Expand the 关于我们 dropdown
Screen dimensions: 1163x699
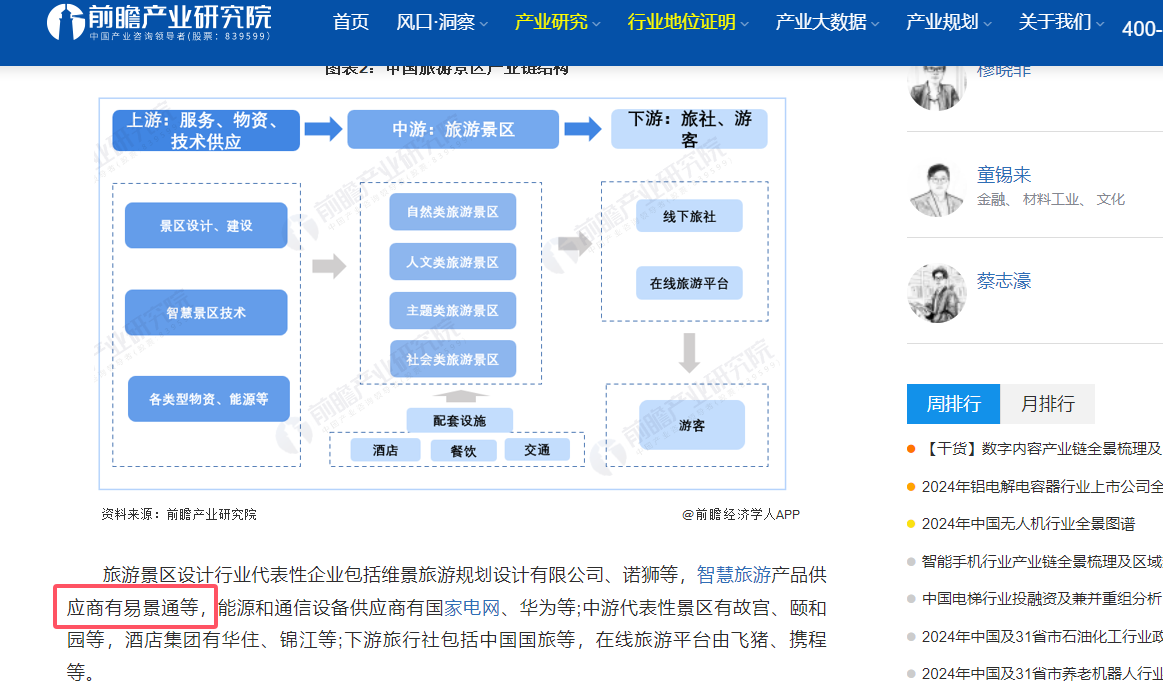click(1056, 20)
